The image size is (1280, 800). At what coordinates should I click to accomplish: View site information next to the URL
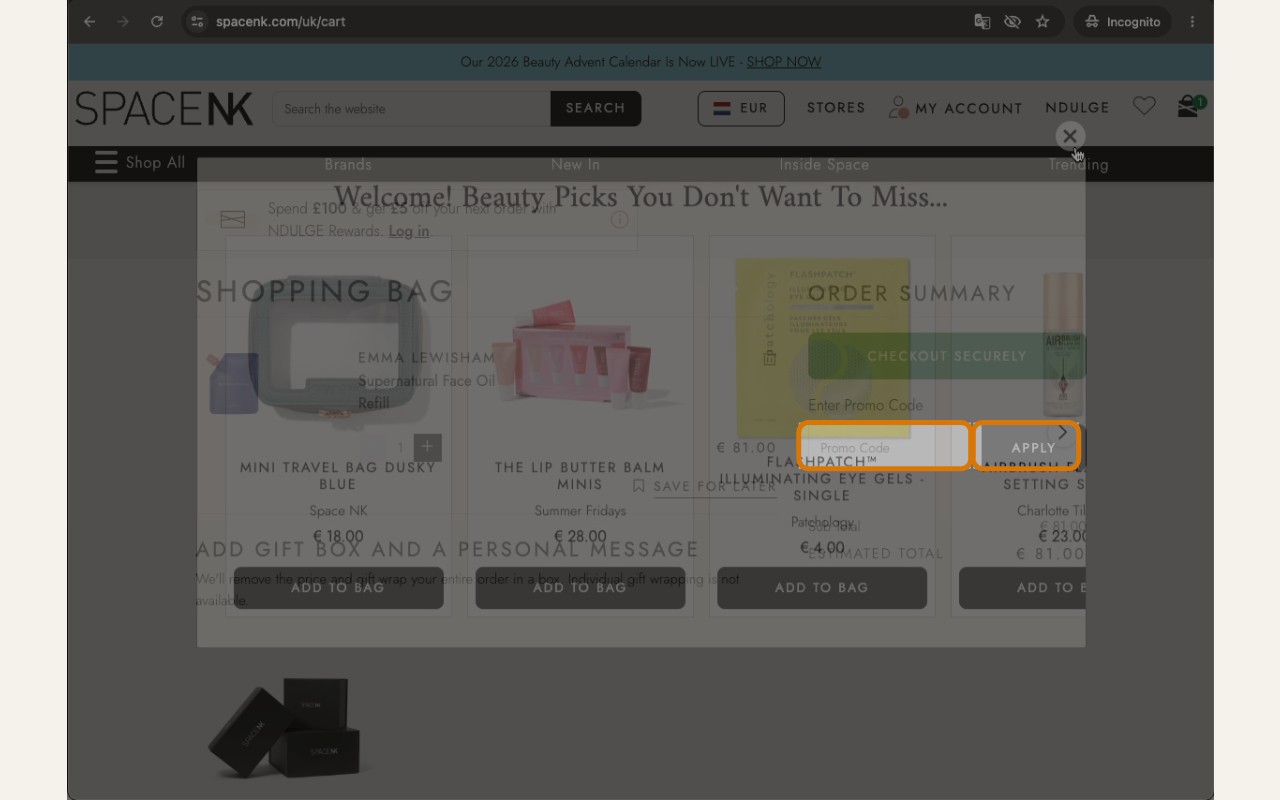point(197,21)
